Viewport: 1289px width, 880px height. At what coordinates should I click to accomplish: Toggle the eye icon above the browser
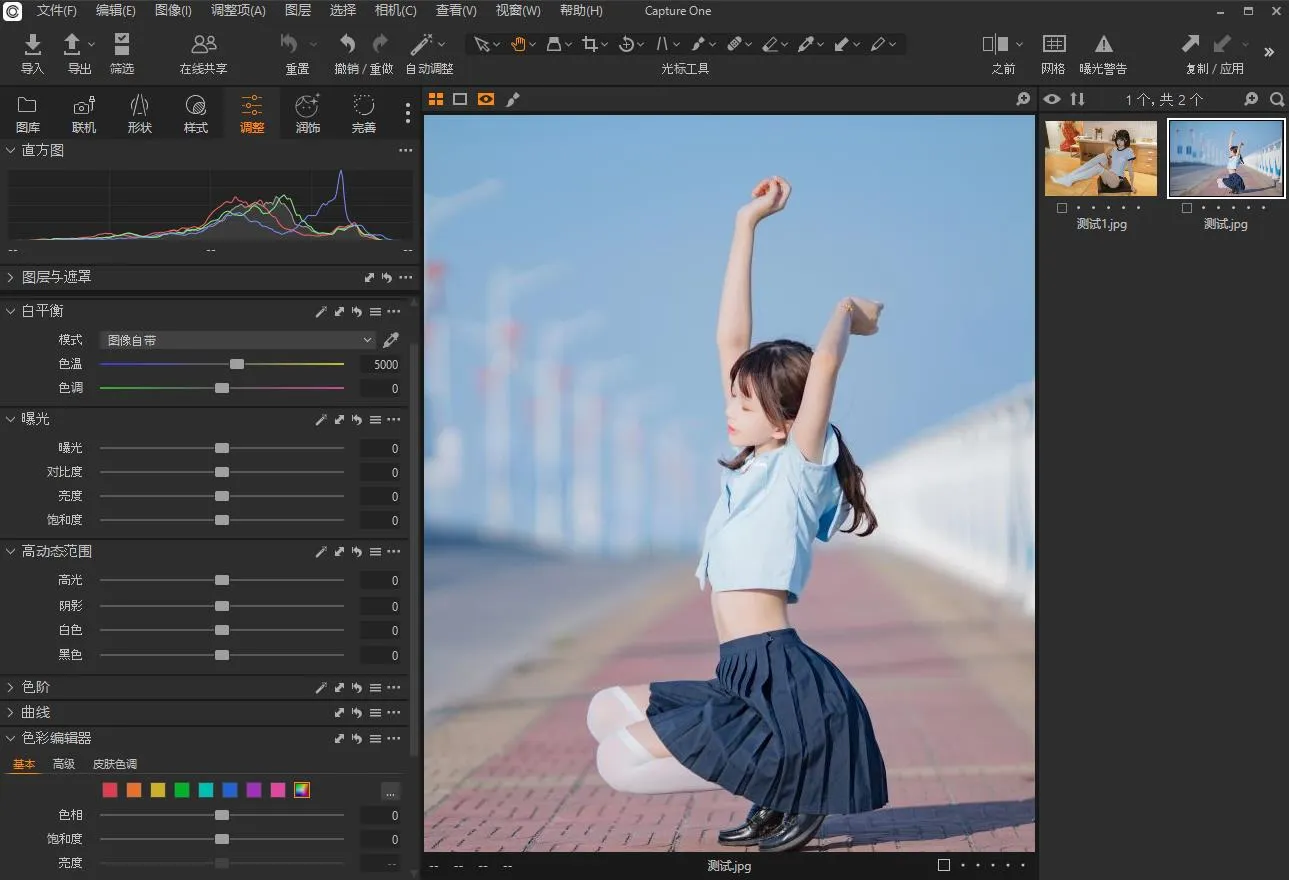[1051, 99]
